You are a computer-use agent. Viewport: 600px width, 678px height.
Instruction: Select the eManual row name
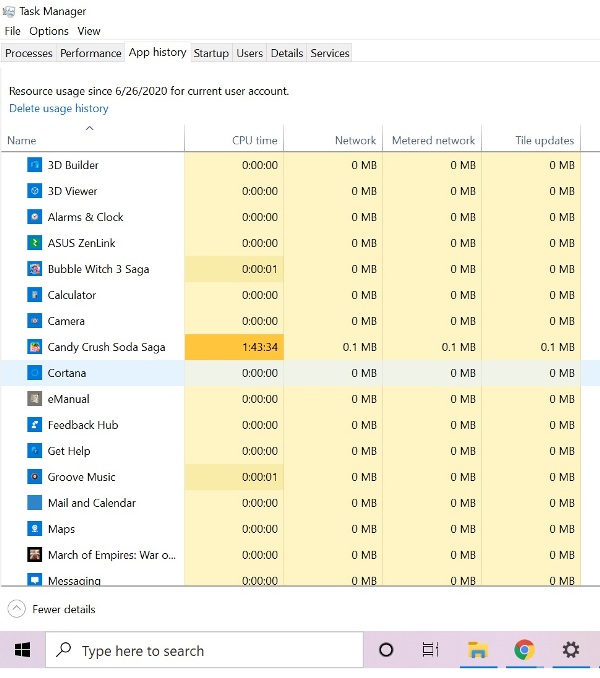[68, 399]
